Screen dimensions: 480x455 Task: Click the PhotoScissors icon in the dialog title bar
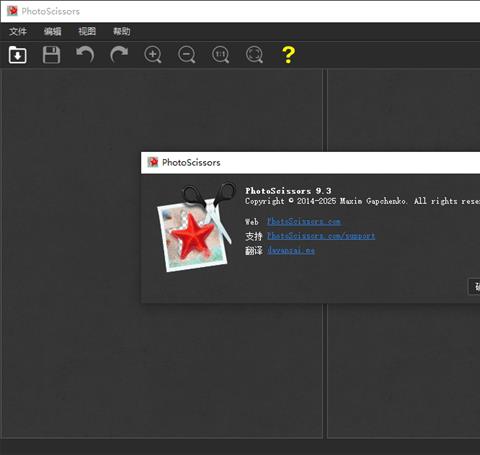[x=153, y=162]
